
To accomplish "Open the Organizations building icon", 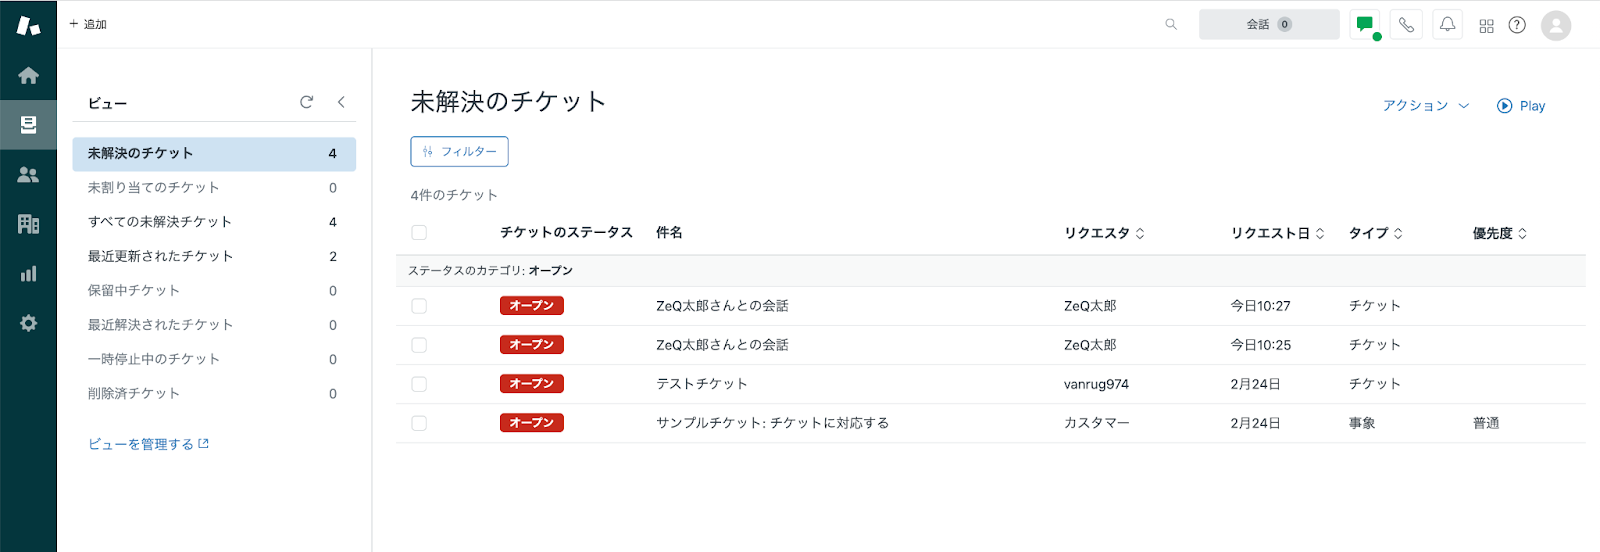I will 28,224.
